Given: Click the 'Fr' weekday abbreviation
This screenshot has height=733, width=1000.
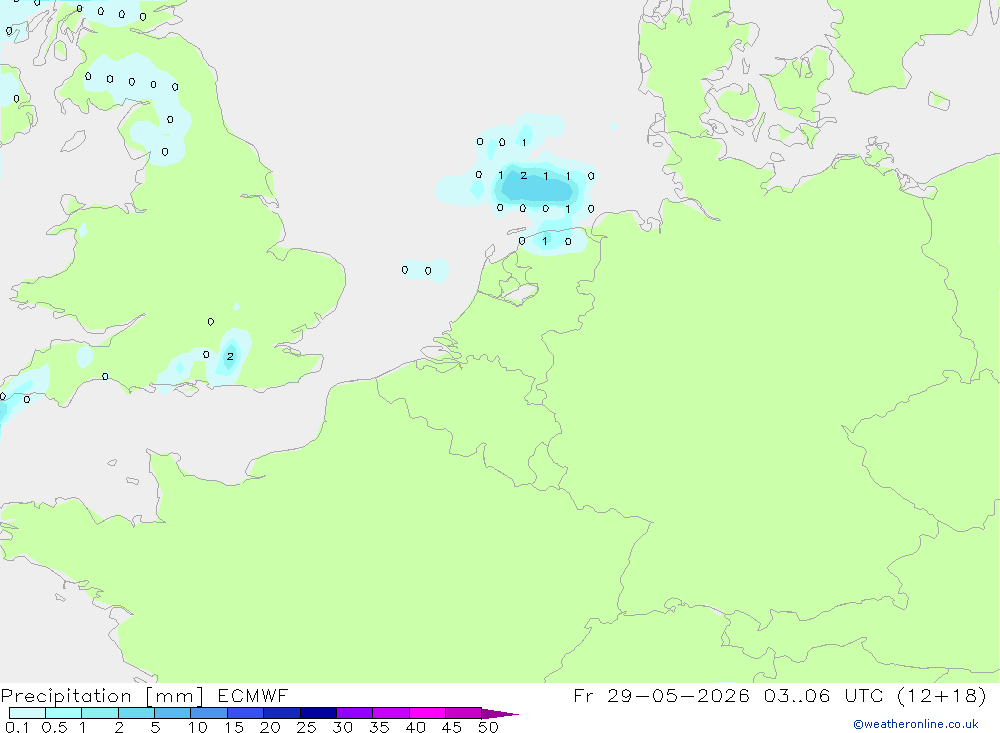Looking at the screenshot, I should (x=584, y=695).
